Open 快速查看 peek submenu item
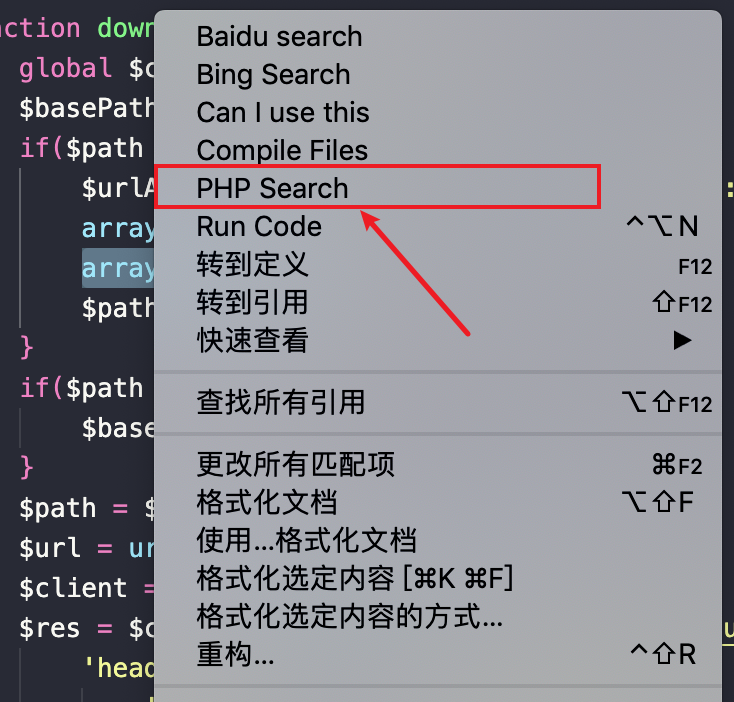734x702 pixels. [x=438, y=340]
